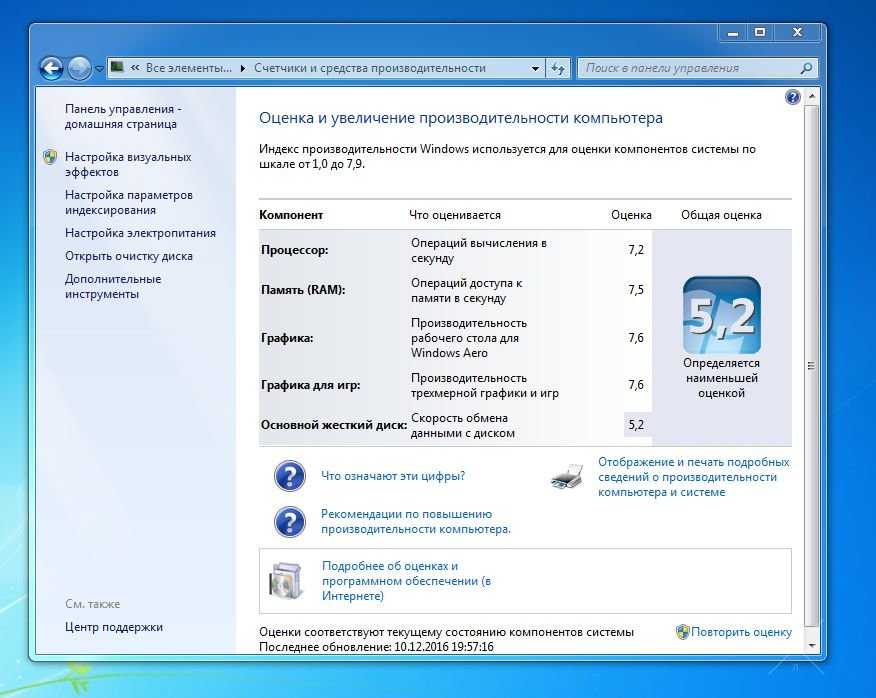Click the RAM score 7,5

[636, 289]
